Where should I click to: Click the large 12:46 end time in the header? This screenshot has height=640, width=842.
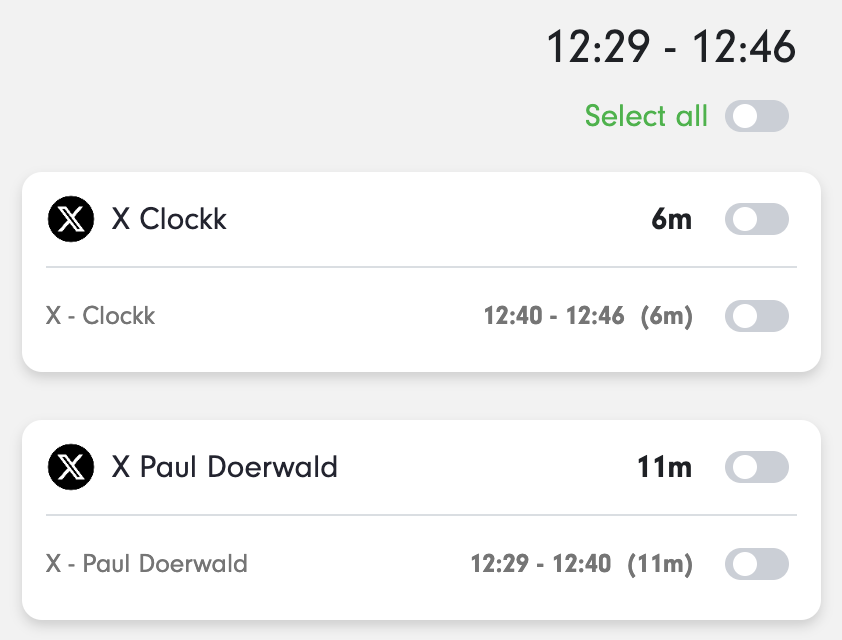pos(744,47)
